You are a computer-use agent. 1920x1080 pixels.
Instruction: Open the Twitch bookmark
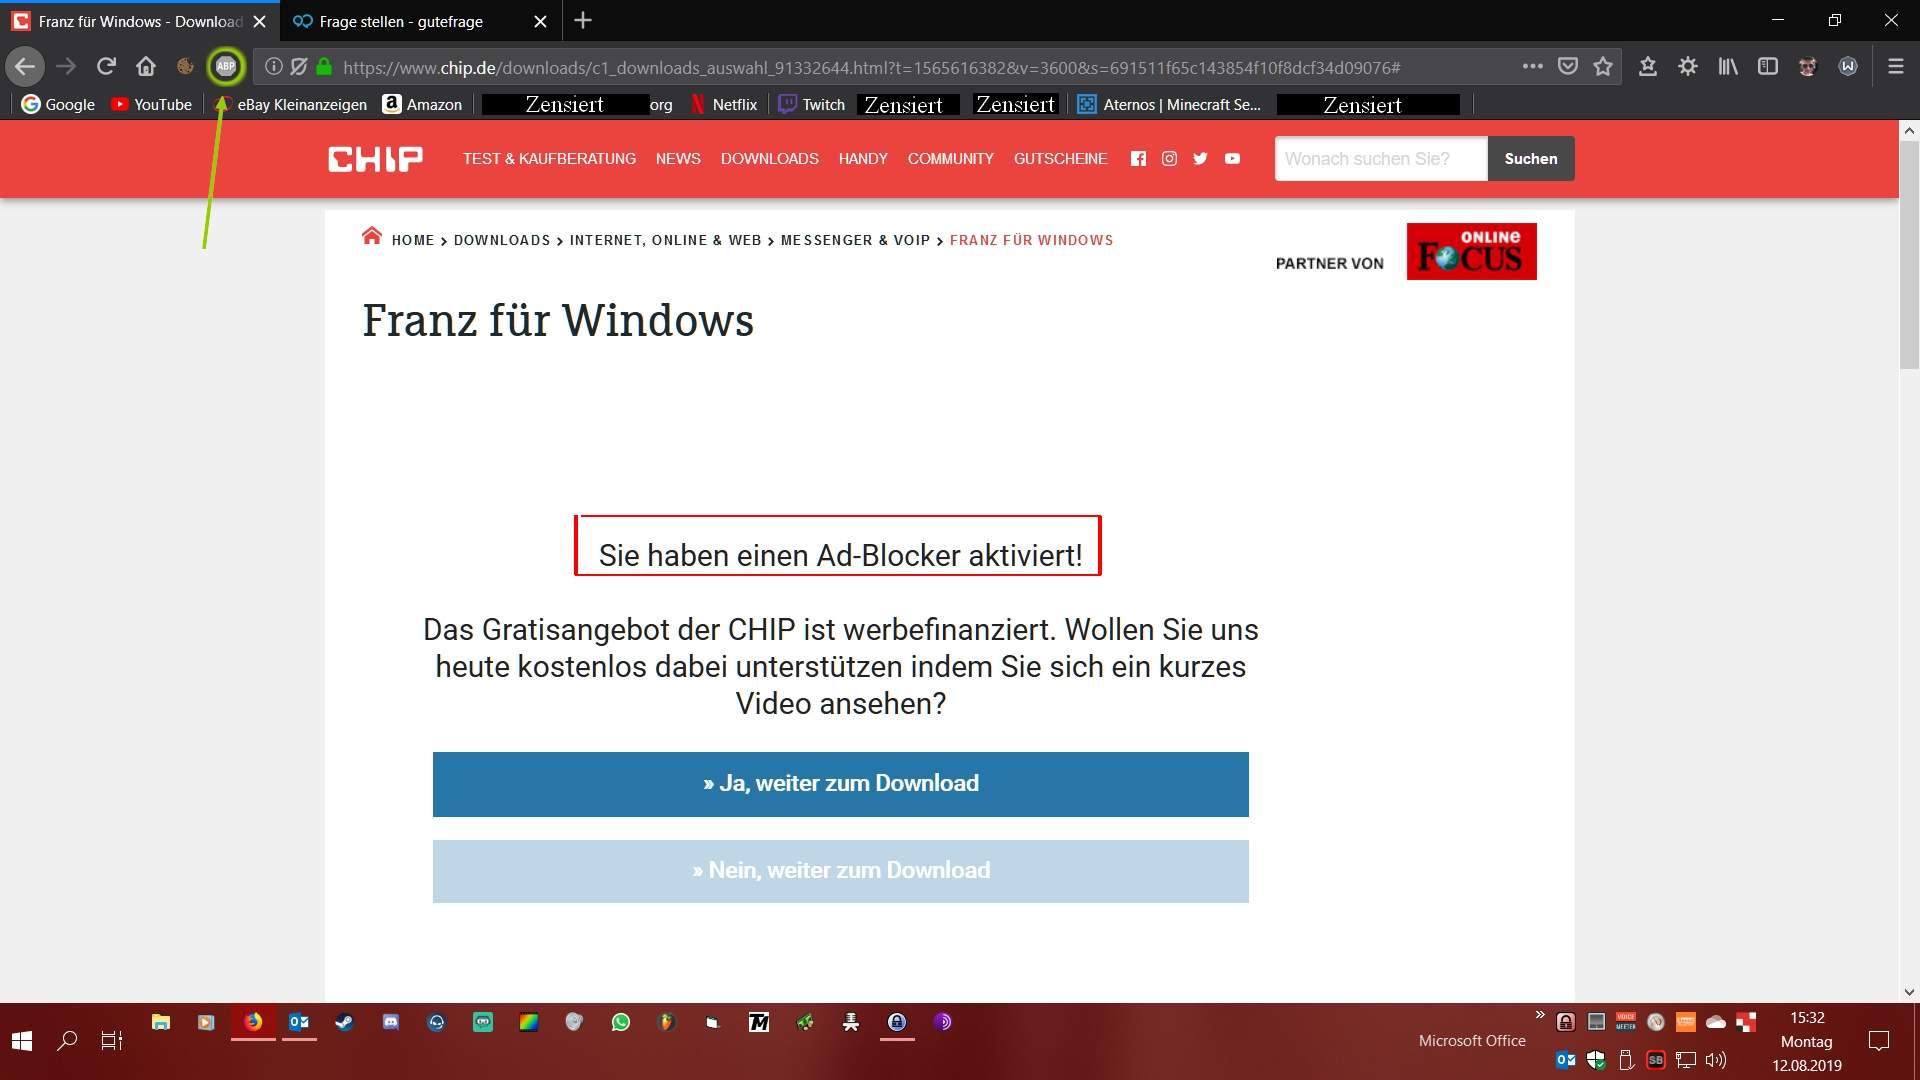pos(812,104)
